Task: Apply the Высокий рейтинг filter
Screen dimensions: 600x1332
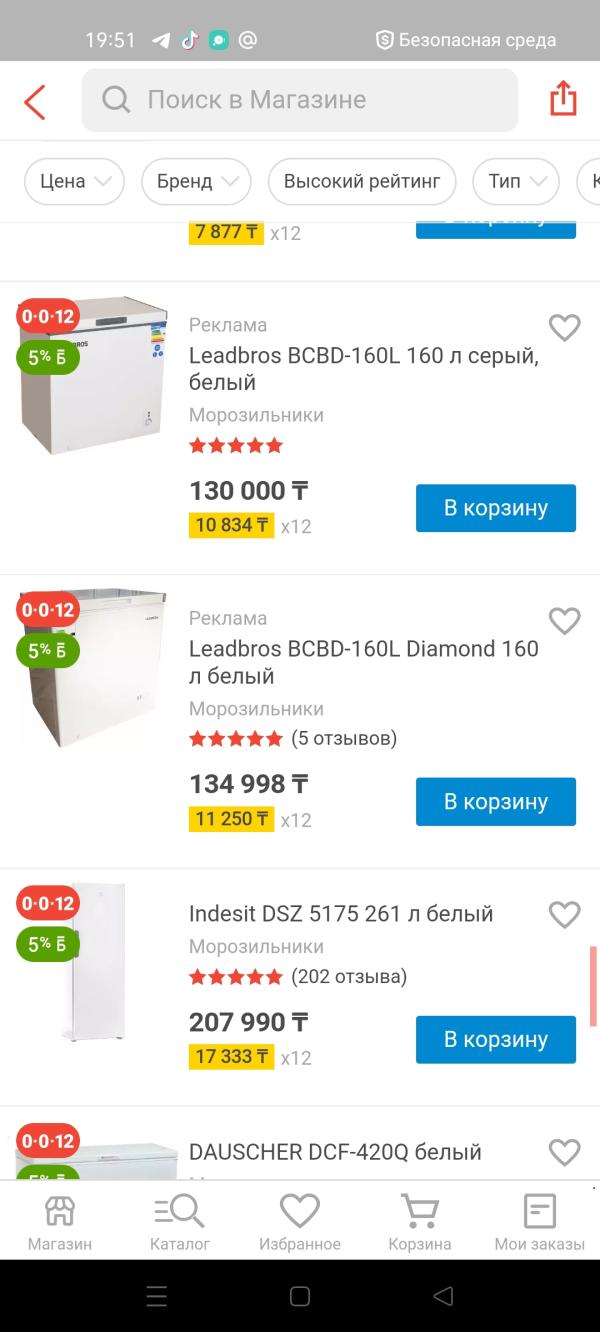Action: [x=362, y=182]
